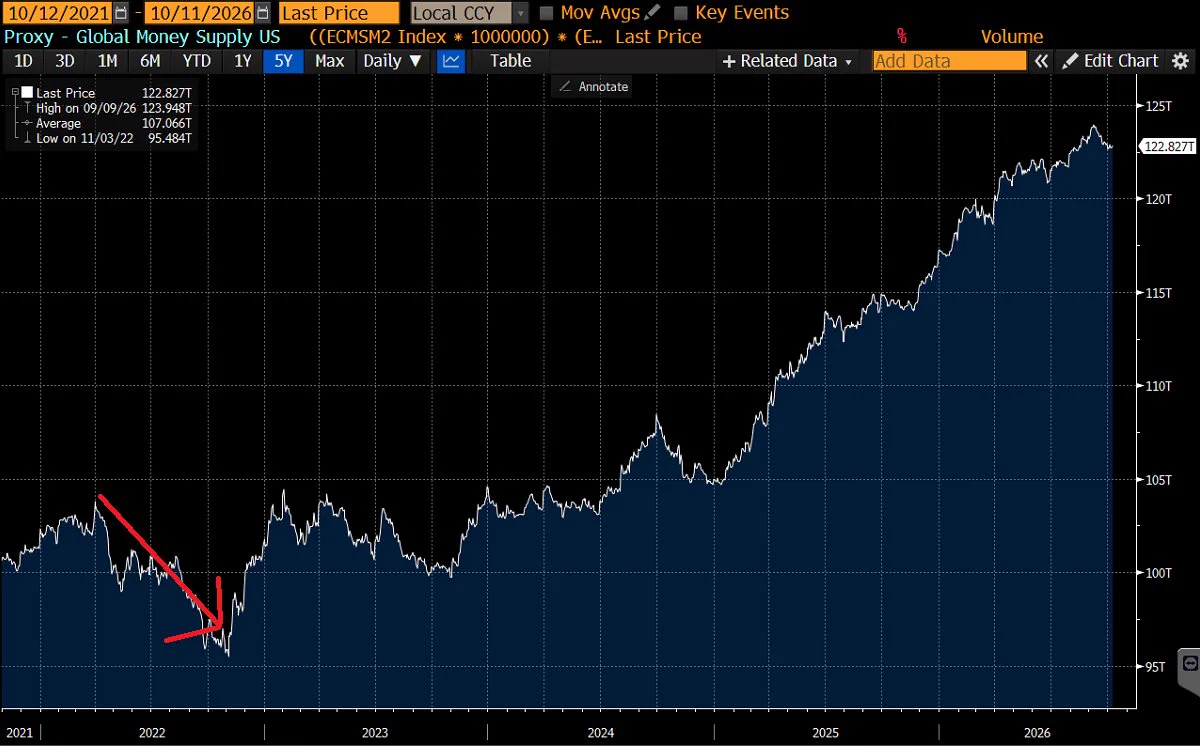Screen dimensions: 1200x746
Task: Click the 105T y-axis label
Action: click(x=1158, y=479)
